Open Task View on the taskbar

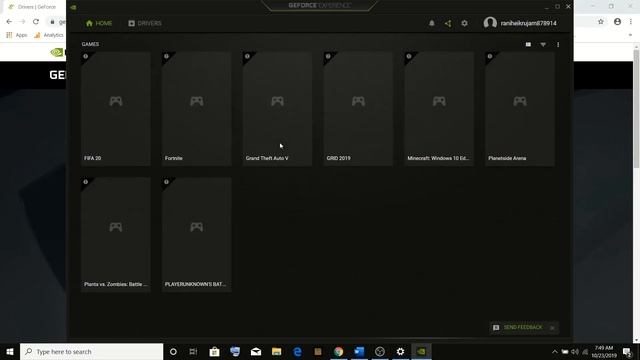(x=193, y=351)
